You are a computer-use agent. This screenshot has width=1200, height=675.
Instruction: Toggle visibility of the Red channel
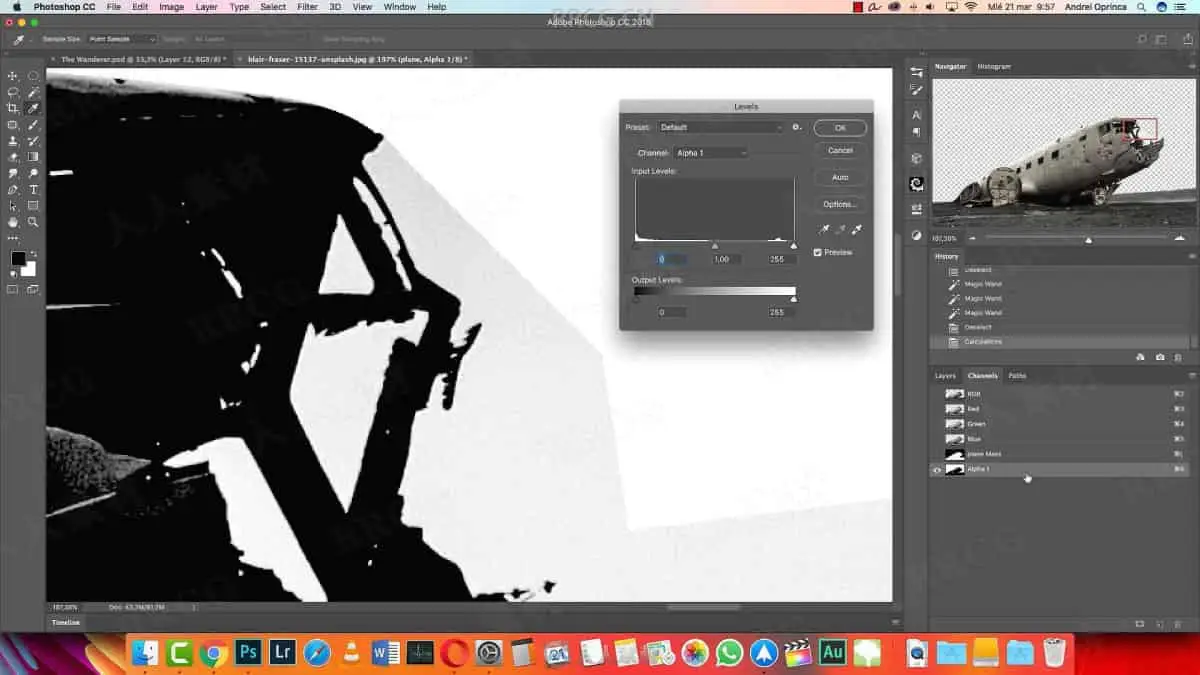[x=937, y=409]
